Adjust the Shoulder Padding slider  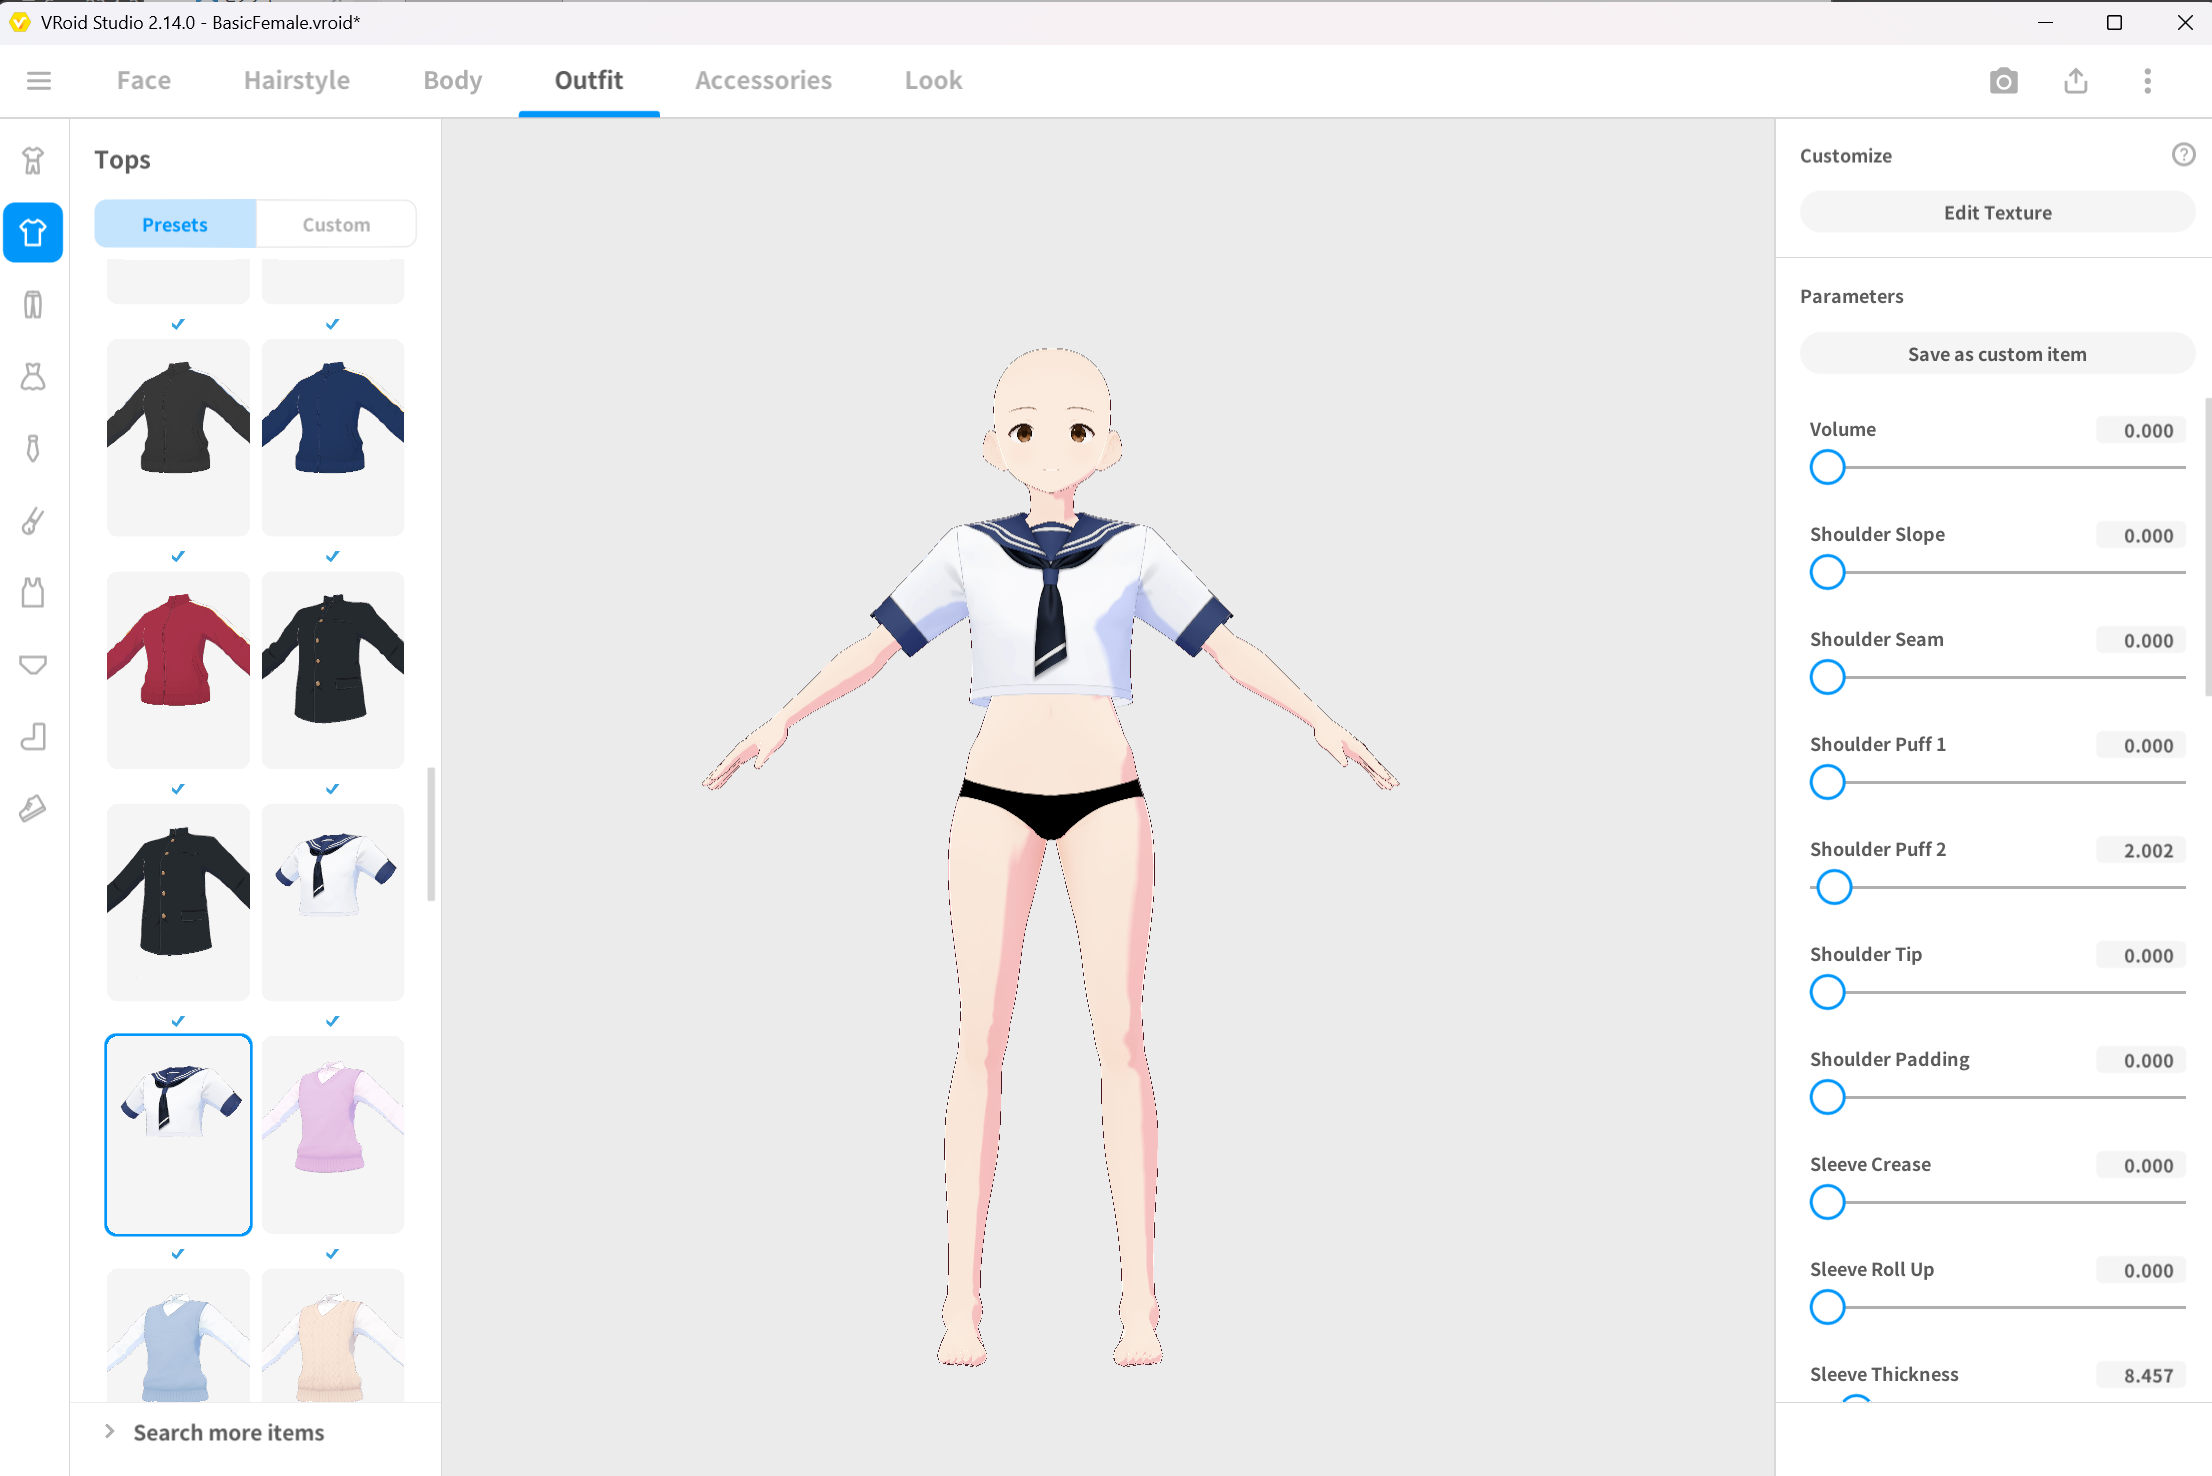tap(1827, 1097)
